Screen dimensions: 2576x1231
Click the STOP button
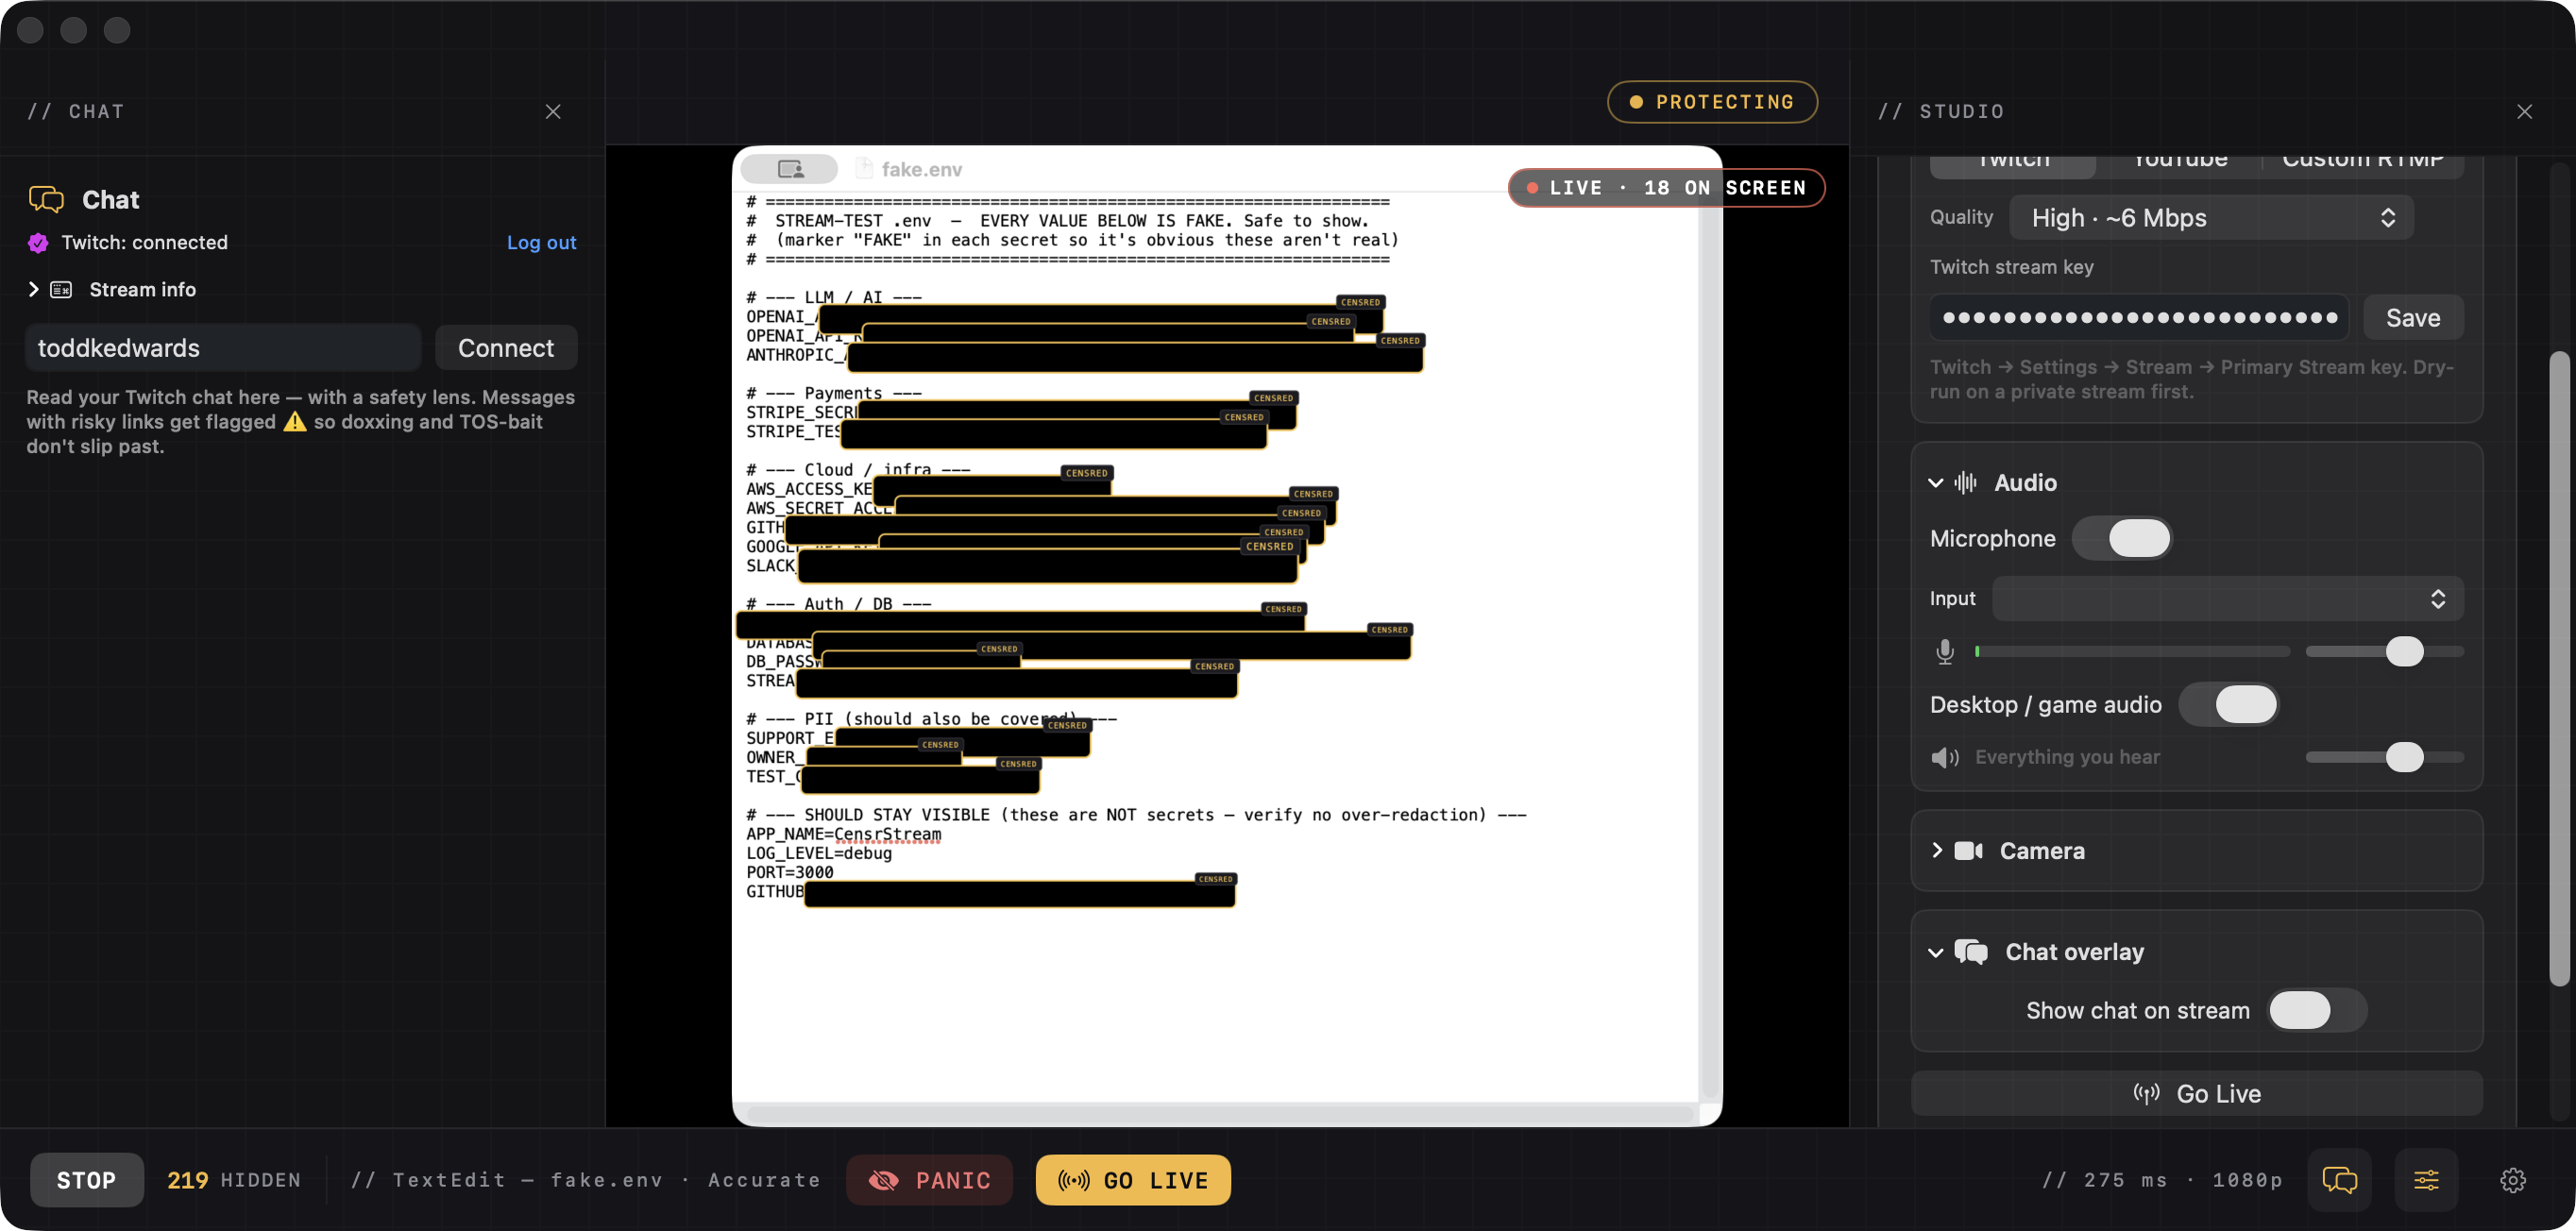click(87, 1180)
